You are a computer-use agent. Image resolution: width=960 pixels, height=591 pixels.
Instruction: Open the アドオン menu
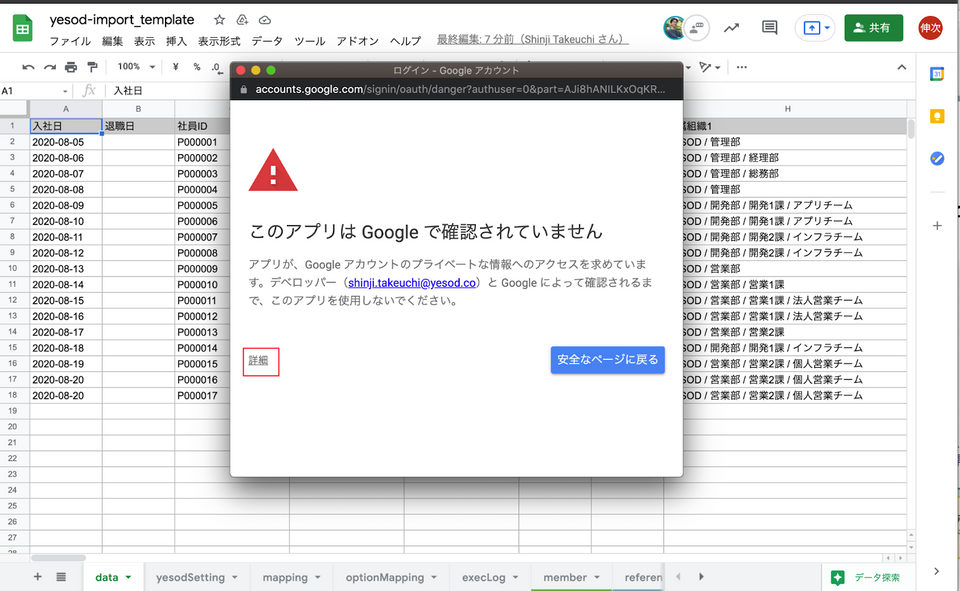[358, 41]
